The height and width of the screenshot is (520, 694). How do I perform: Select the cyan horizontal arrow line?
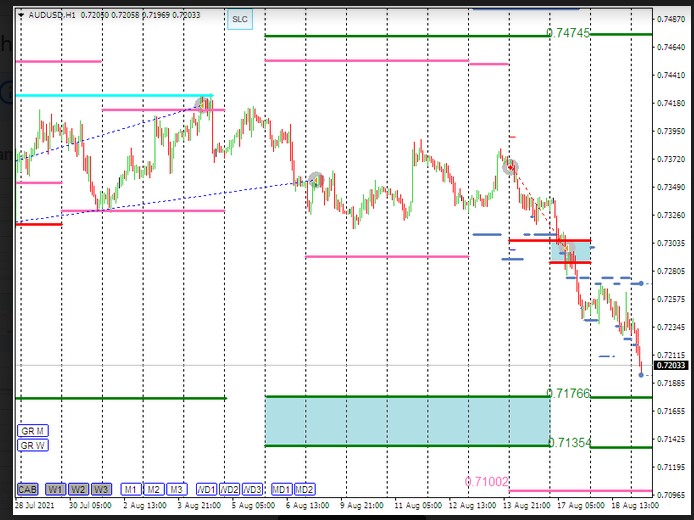click(110, 97)
